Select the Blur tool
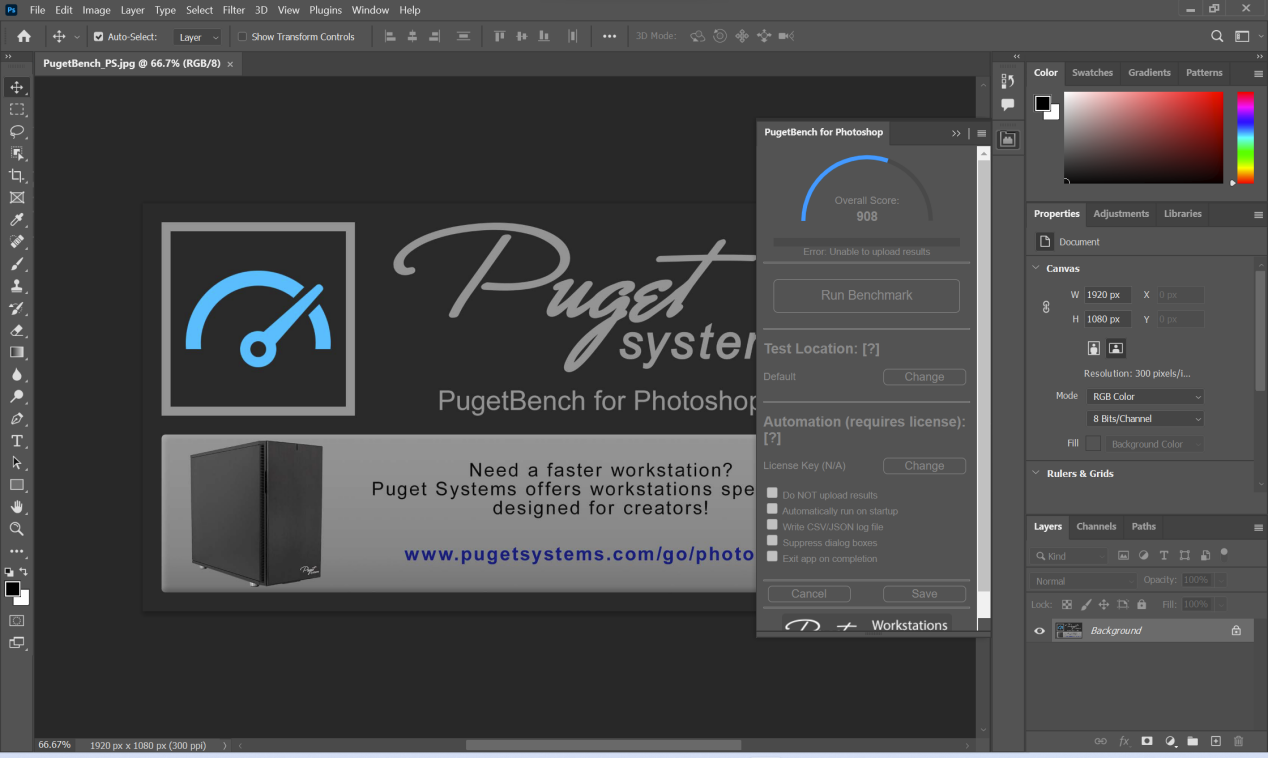 pyautogui.click(x=17, y=375)
